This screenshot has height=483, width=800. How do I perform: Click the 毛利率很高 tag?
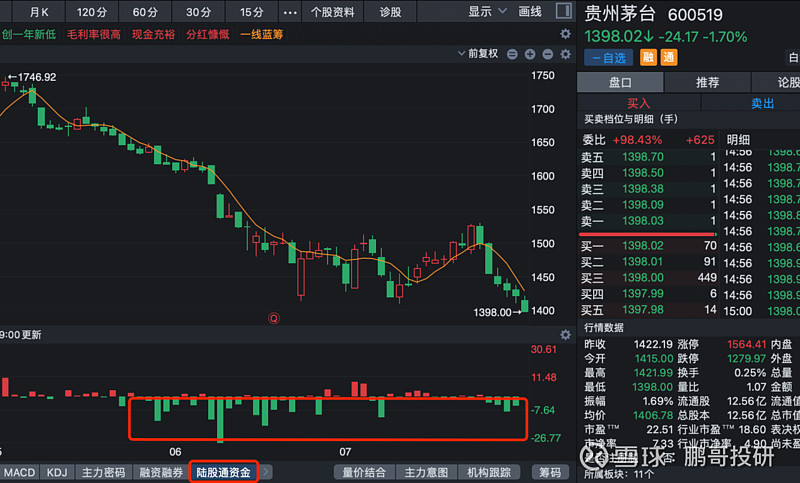pos(94,34)
